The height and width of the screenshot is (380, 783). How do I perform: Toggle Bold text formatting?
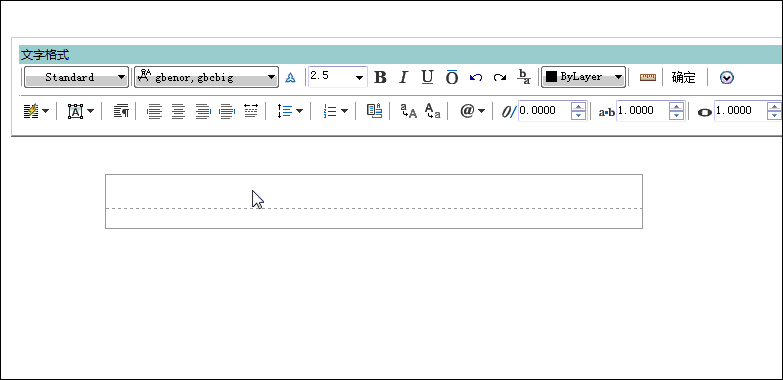(x=380, y=77)
